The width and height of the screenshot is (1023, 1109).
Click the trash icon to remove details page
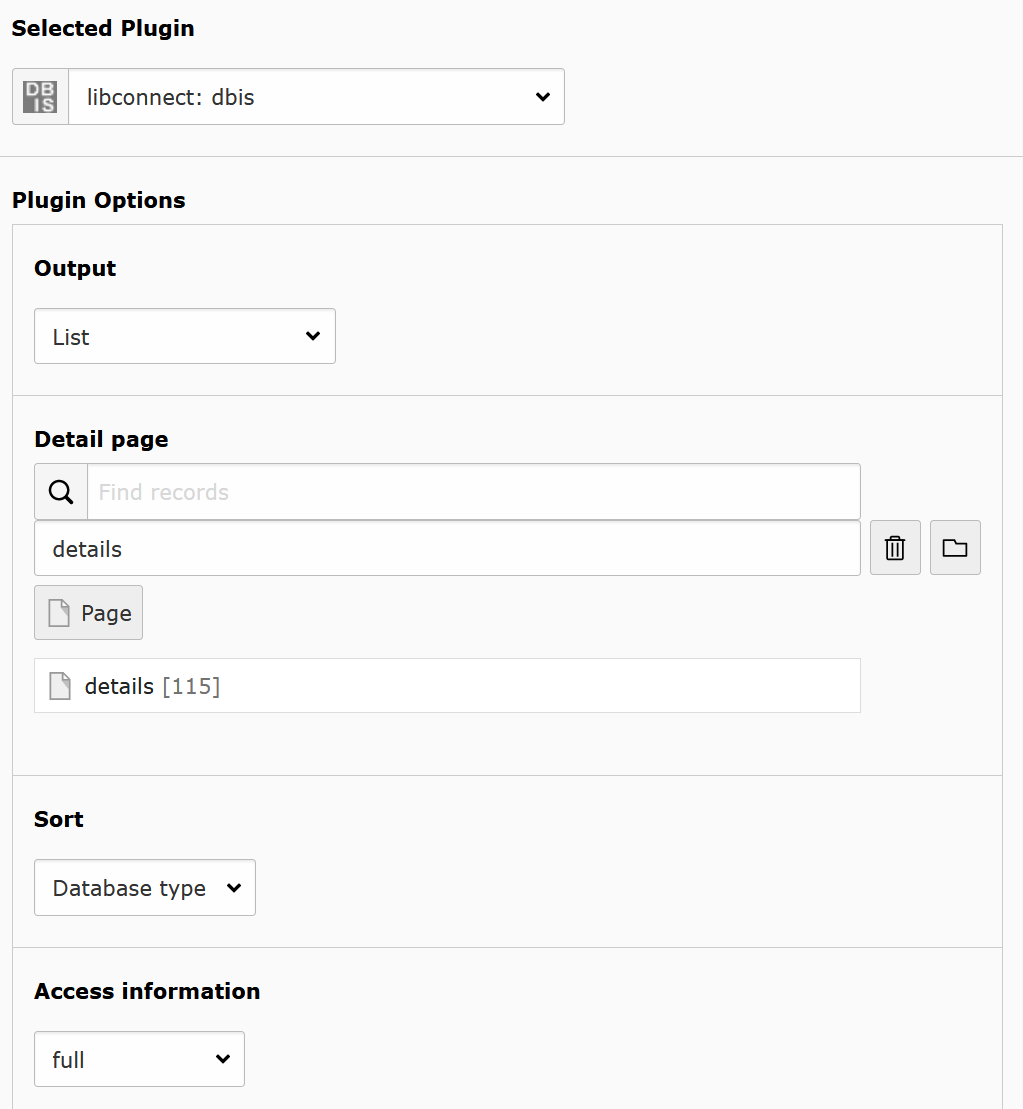[x=894, y=547]
